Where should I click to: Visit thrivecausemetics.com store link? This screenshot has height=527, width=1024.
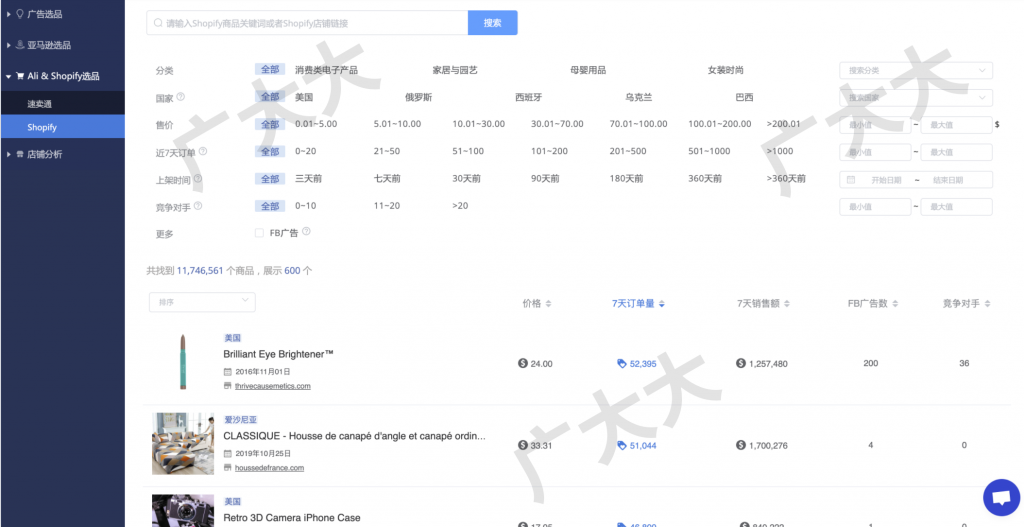pyautogui.click(x=272, y=386)
